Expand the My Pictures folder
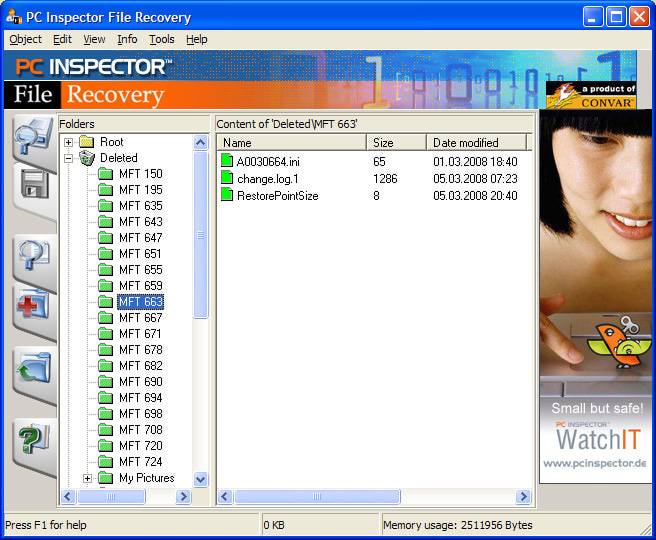The image size is (656, 540). tap(87, 478)
